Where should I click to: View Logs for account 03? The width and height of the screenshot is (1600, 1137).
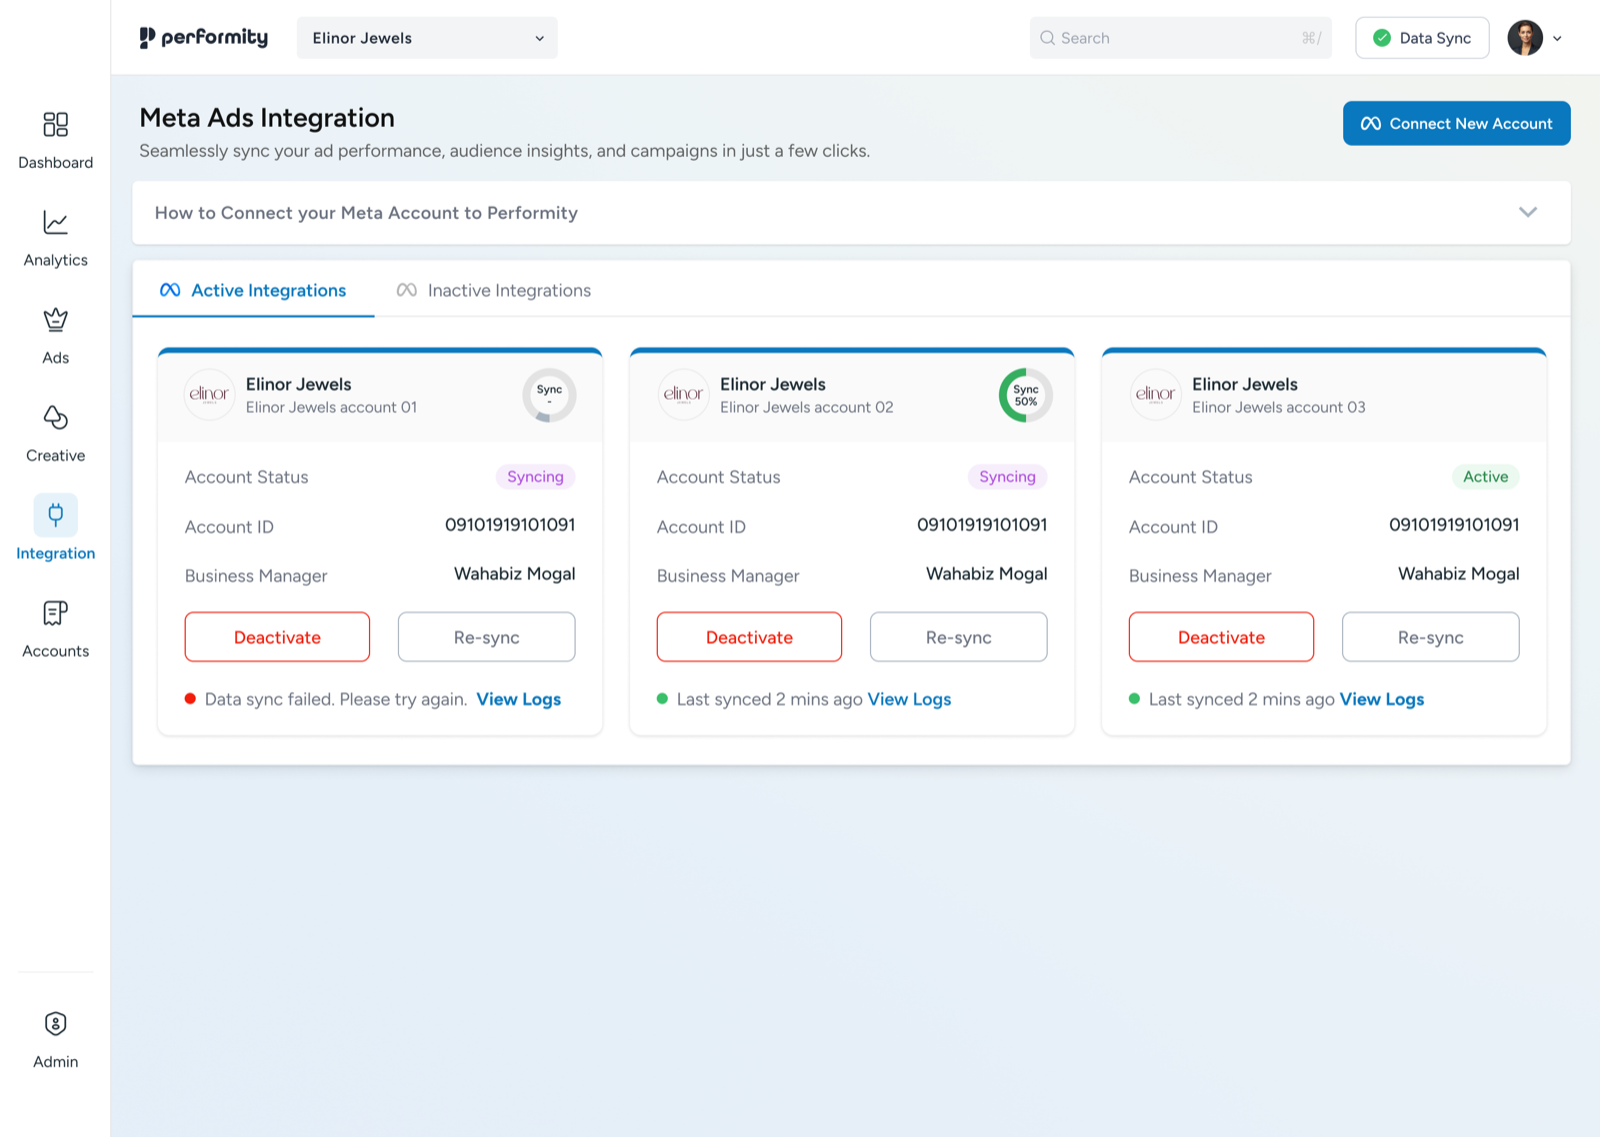(x=1381, y=699)
